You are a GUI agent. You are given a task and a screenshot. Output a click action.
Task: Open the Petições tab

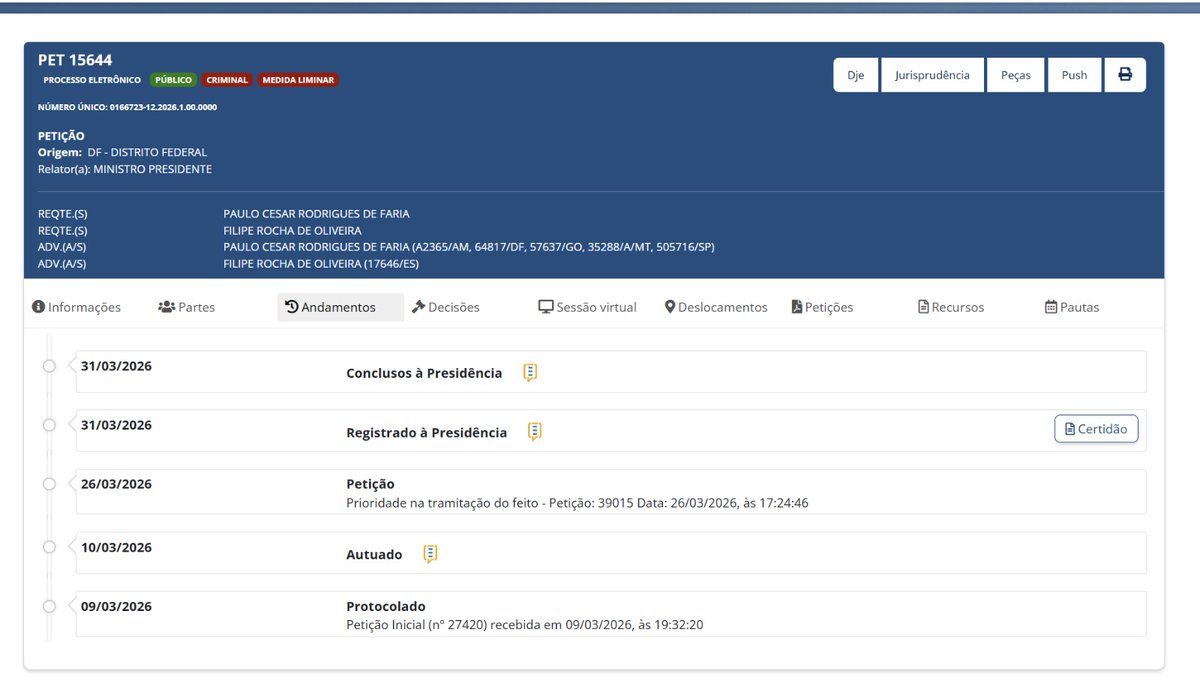click(x=823, y=307)
